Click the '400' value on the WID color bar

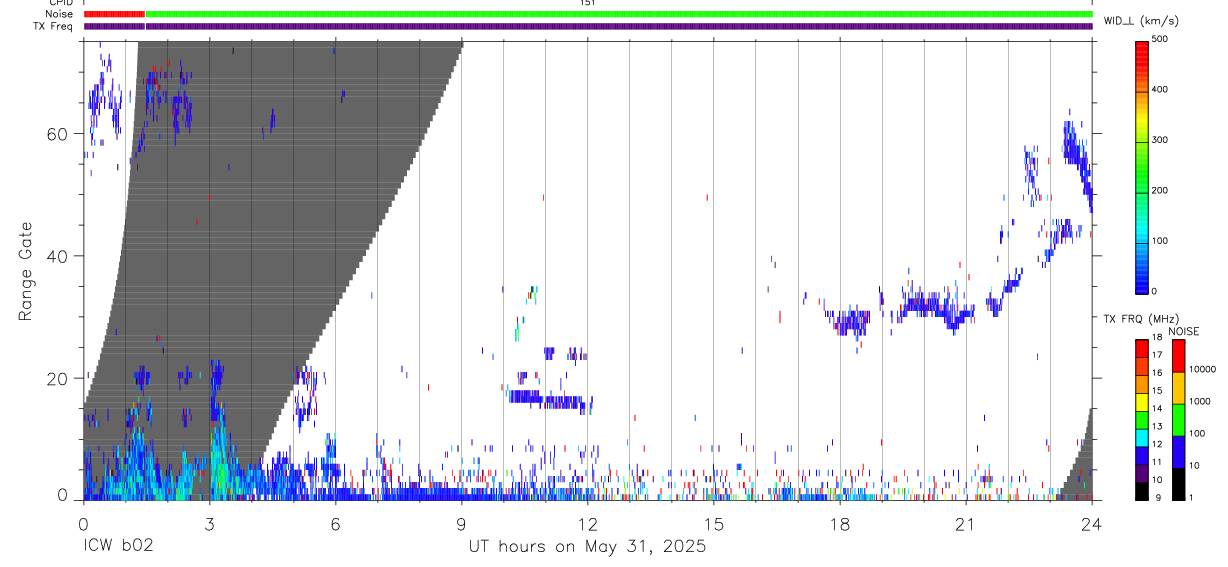(x=1160, y=90)
